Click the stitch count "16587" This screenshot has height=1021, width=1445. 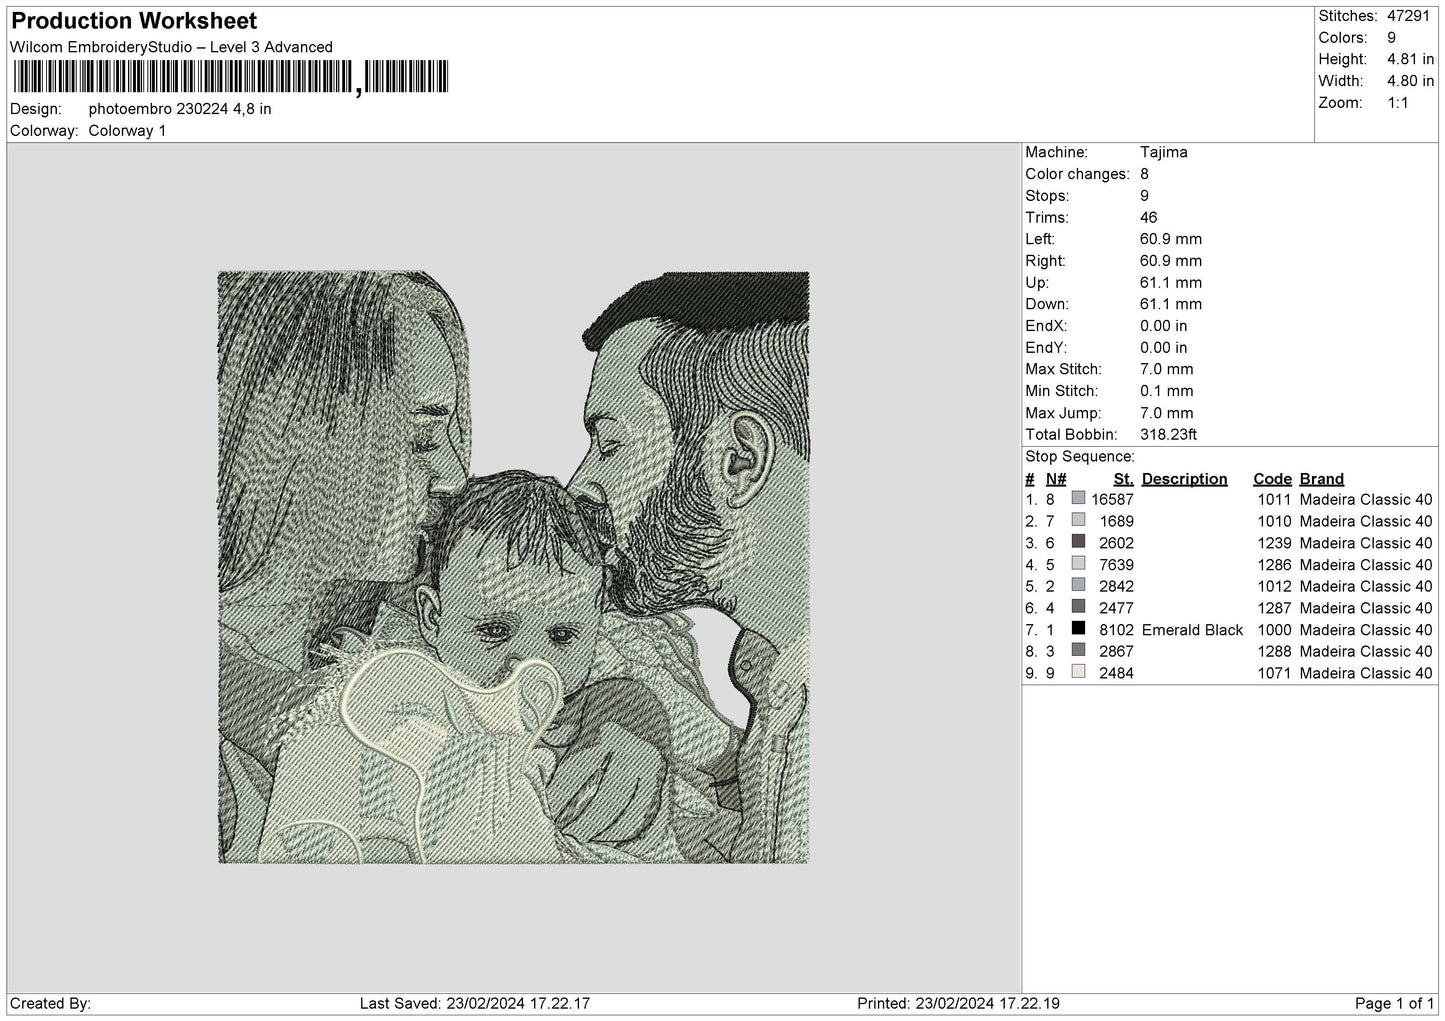click(1112, 499)
